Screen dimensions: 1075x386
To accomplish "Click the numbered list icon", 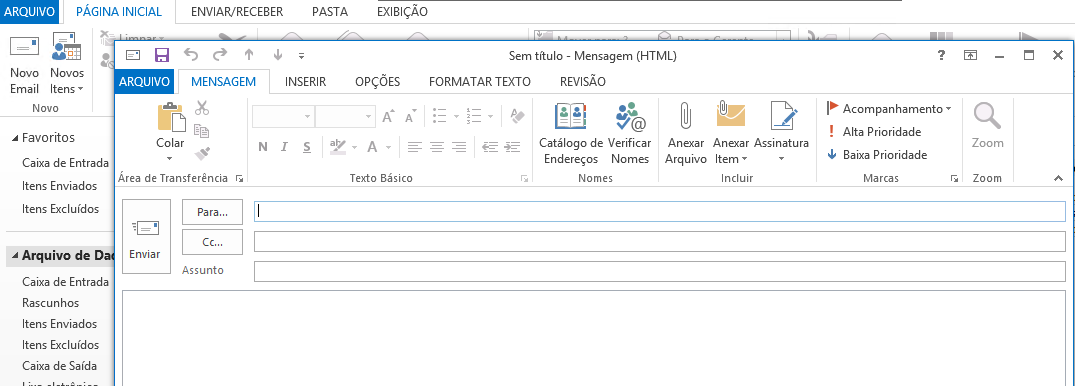I will click(473, 116).
